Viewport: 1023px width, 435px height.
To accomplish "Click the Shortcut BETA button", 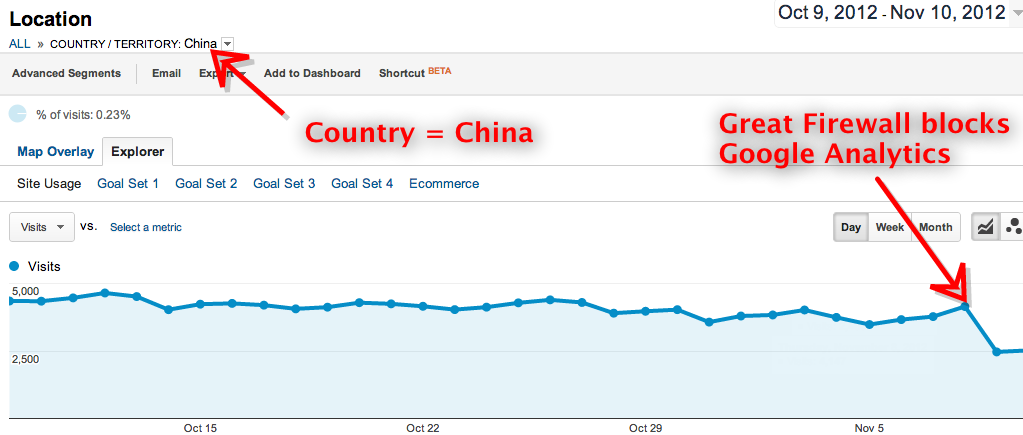I will click(x=415, y=72).
